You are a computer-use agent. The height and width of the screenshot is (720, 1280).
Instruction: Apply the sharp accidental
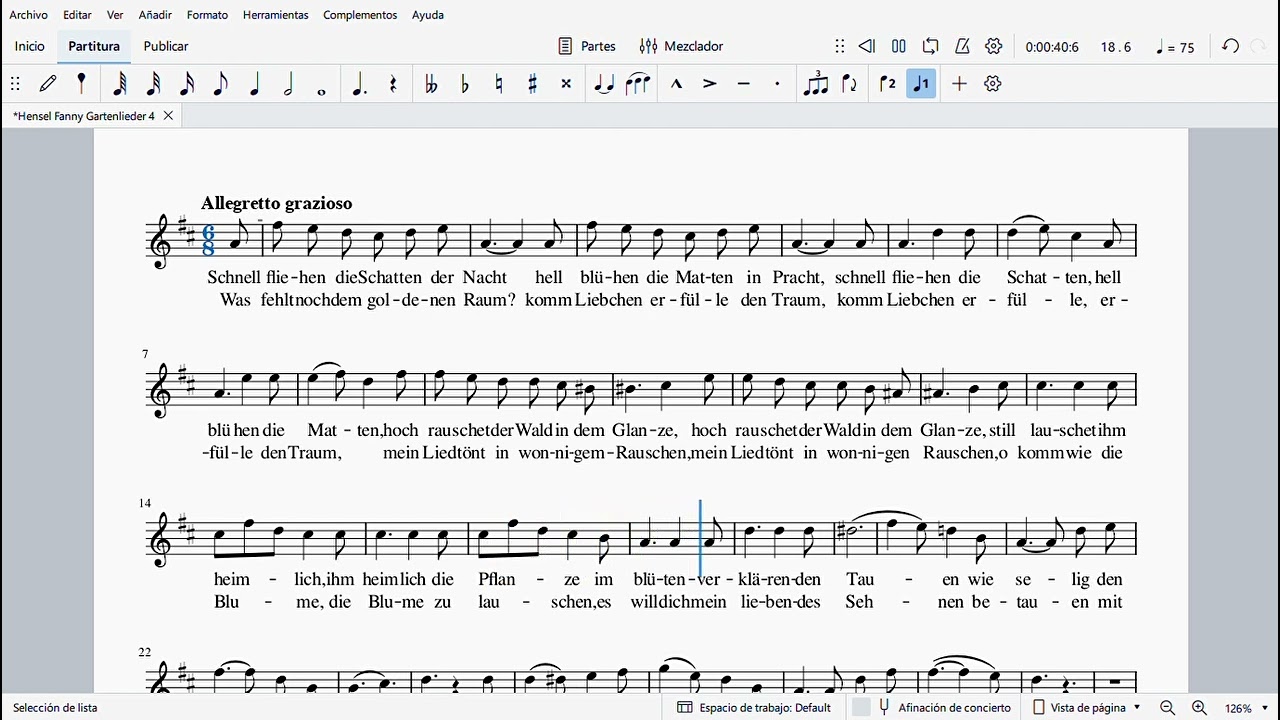(x=532, y=84)
